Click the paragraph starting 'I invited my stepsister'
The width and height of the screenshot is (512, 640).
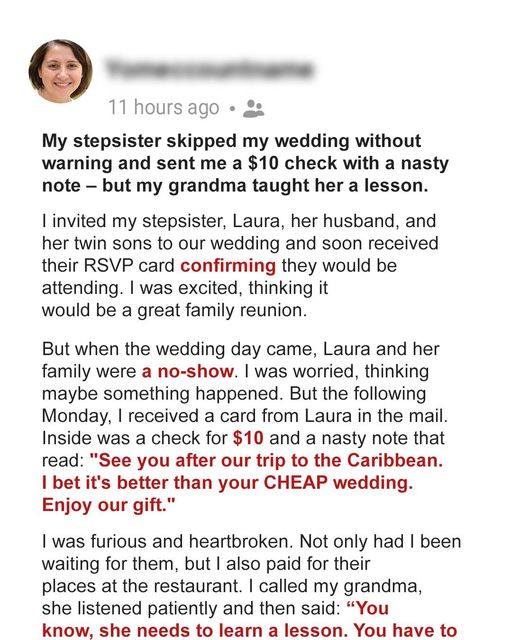pyautogui.click(x=240, y=266)
